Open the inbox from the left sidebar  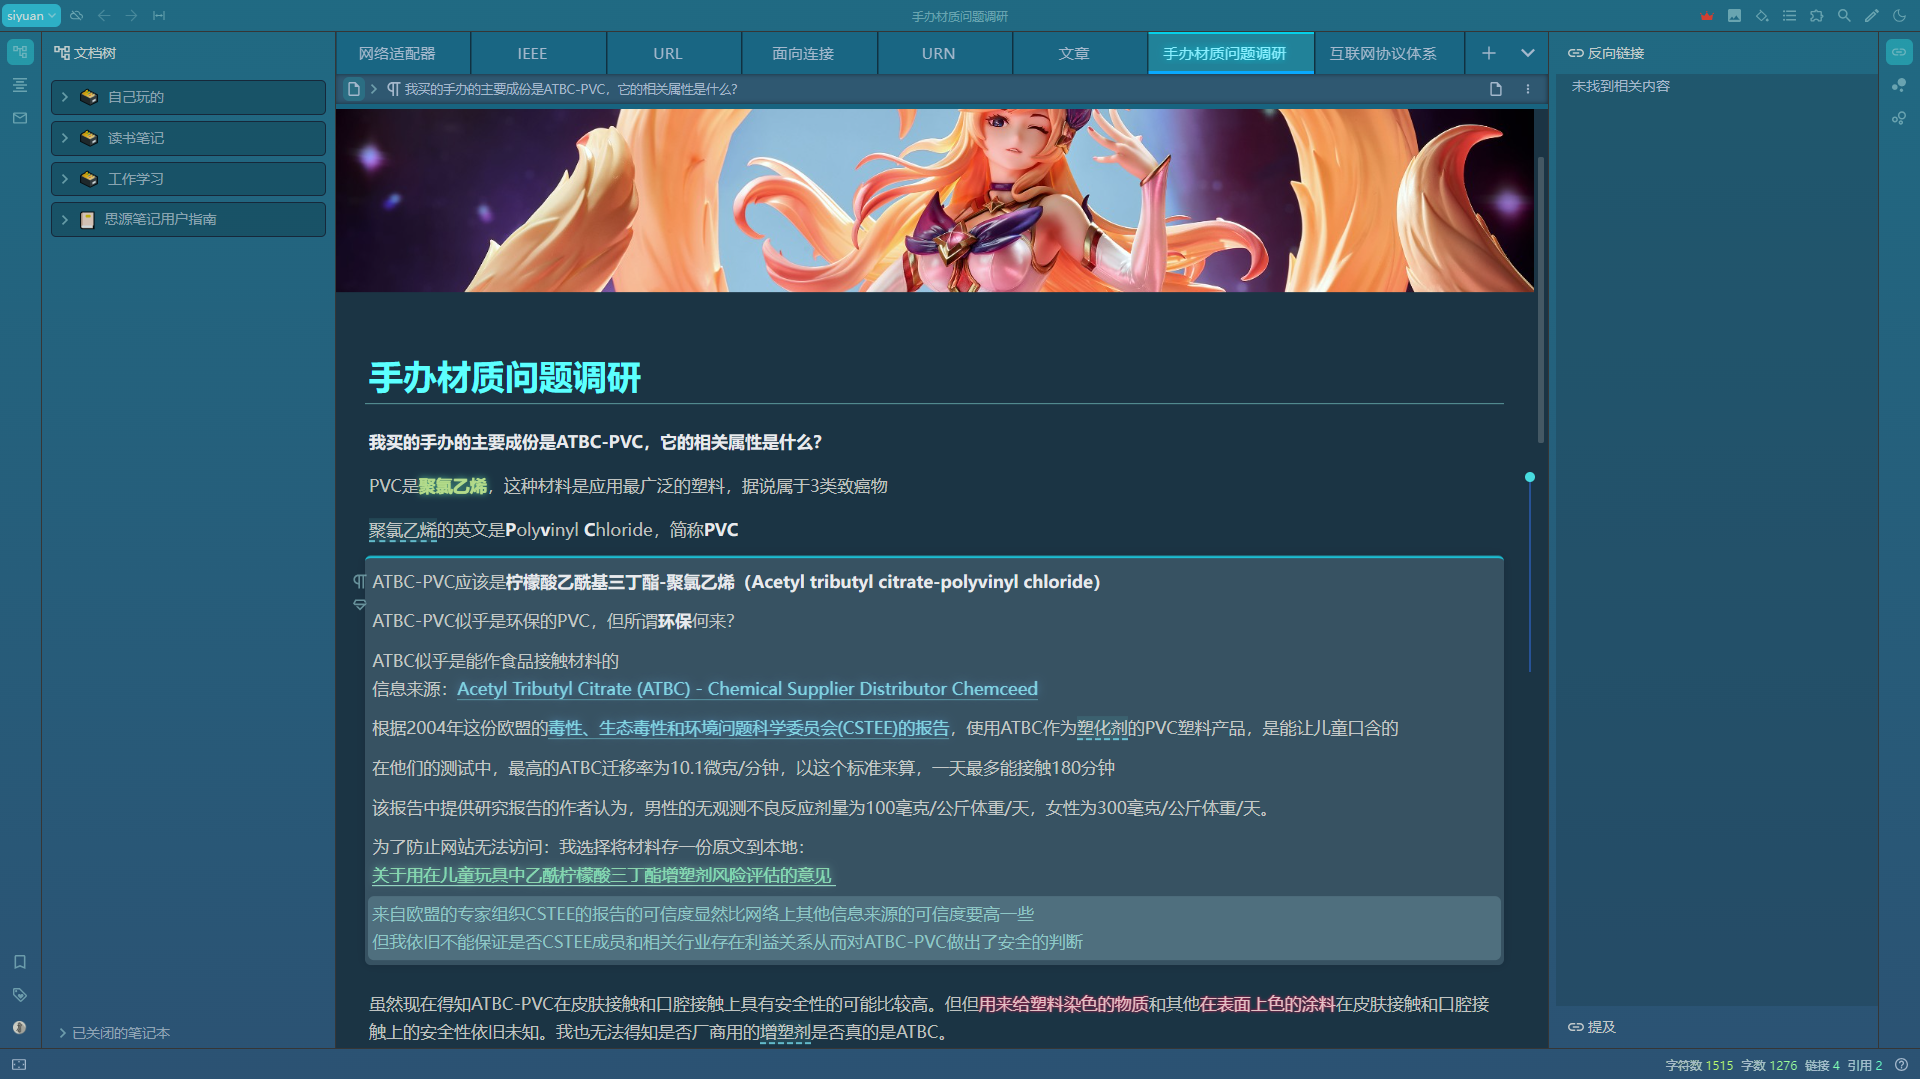[x=19, y=118]
